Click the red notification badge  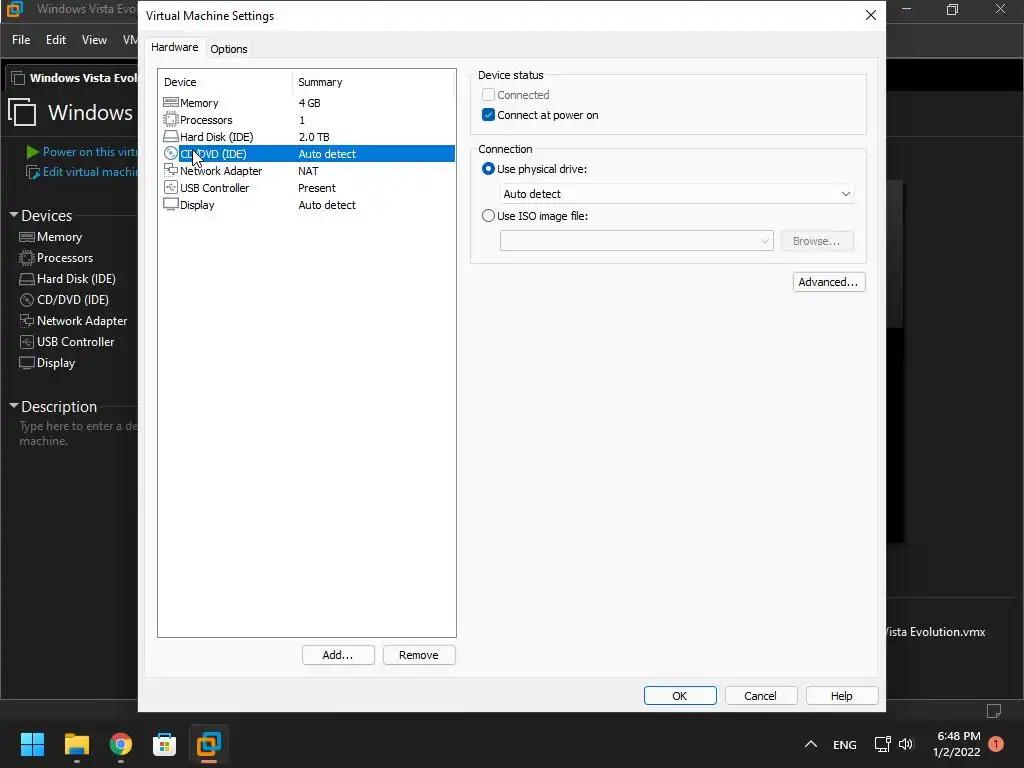tap(997, 744)
